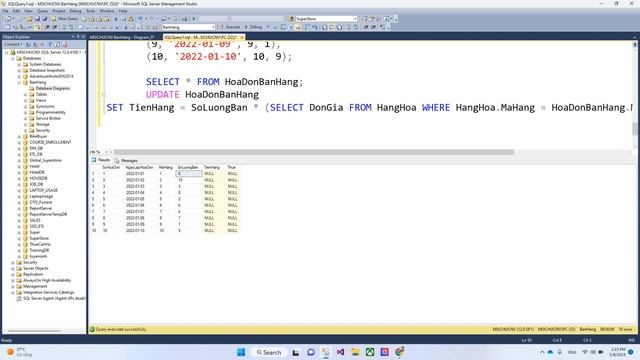Select the Synonyms folder
Screen dimensions: 640x360
45,106
